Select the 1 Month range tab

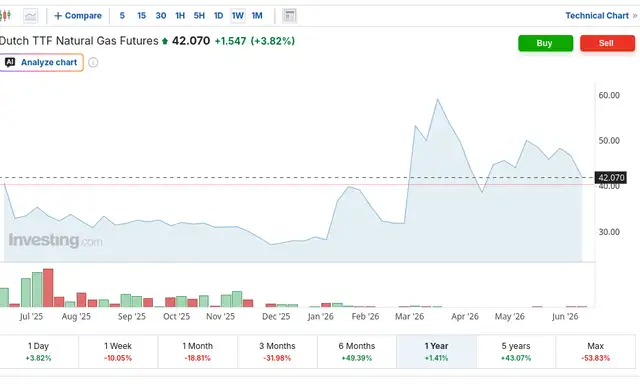pyautogui.click(x=198, y=351)
